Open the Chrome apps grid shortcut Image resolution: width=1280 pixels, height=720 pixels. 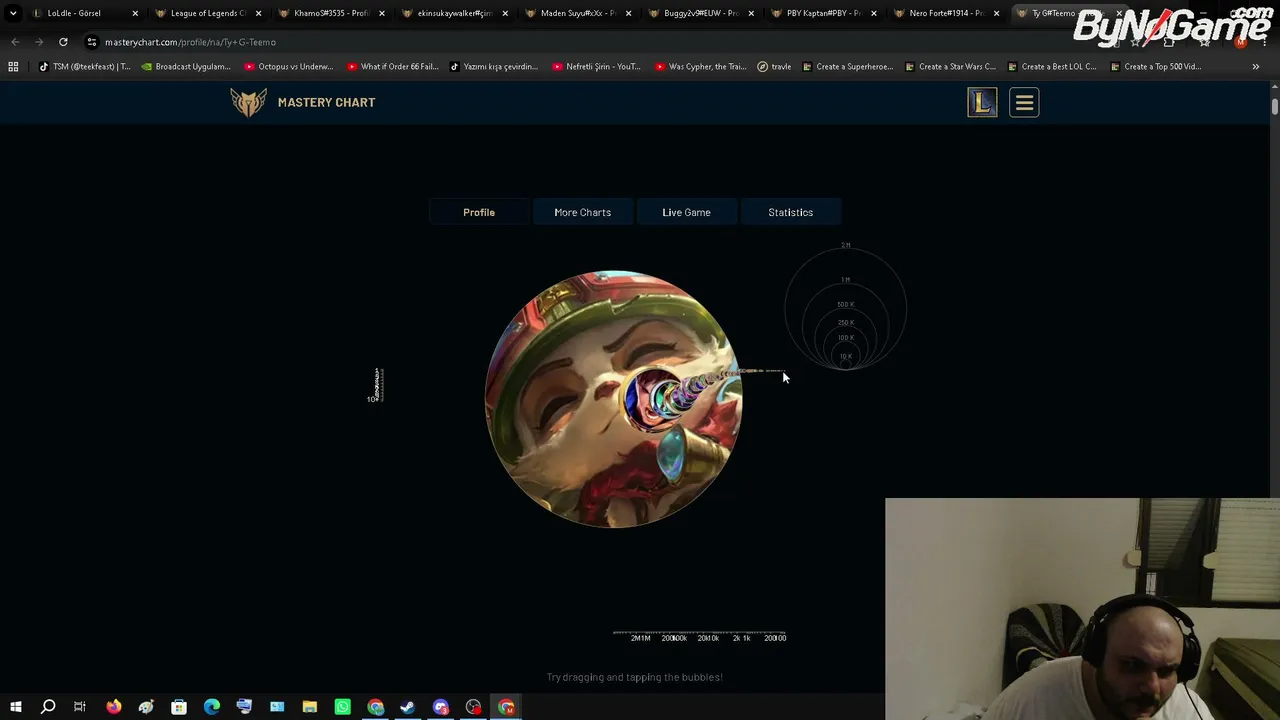point(13,67)
